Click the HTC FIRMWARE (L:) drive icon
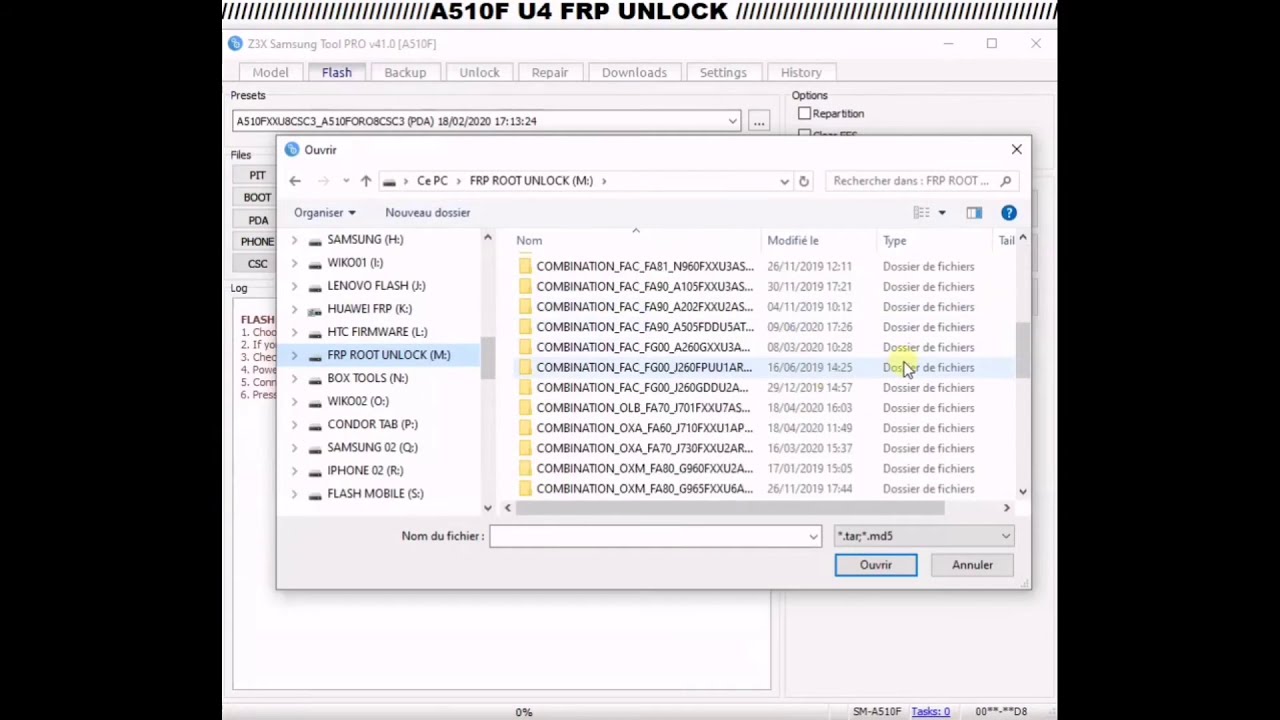This screenshot has height=720, width=1280. click(315, 332)
